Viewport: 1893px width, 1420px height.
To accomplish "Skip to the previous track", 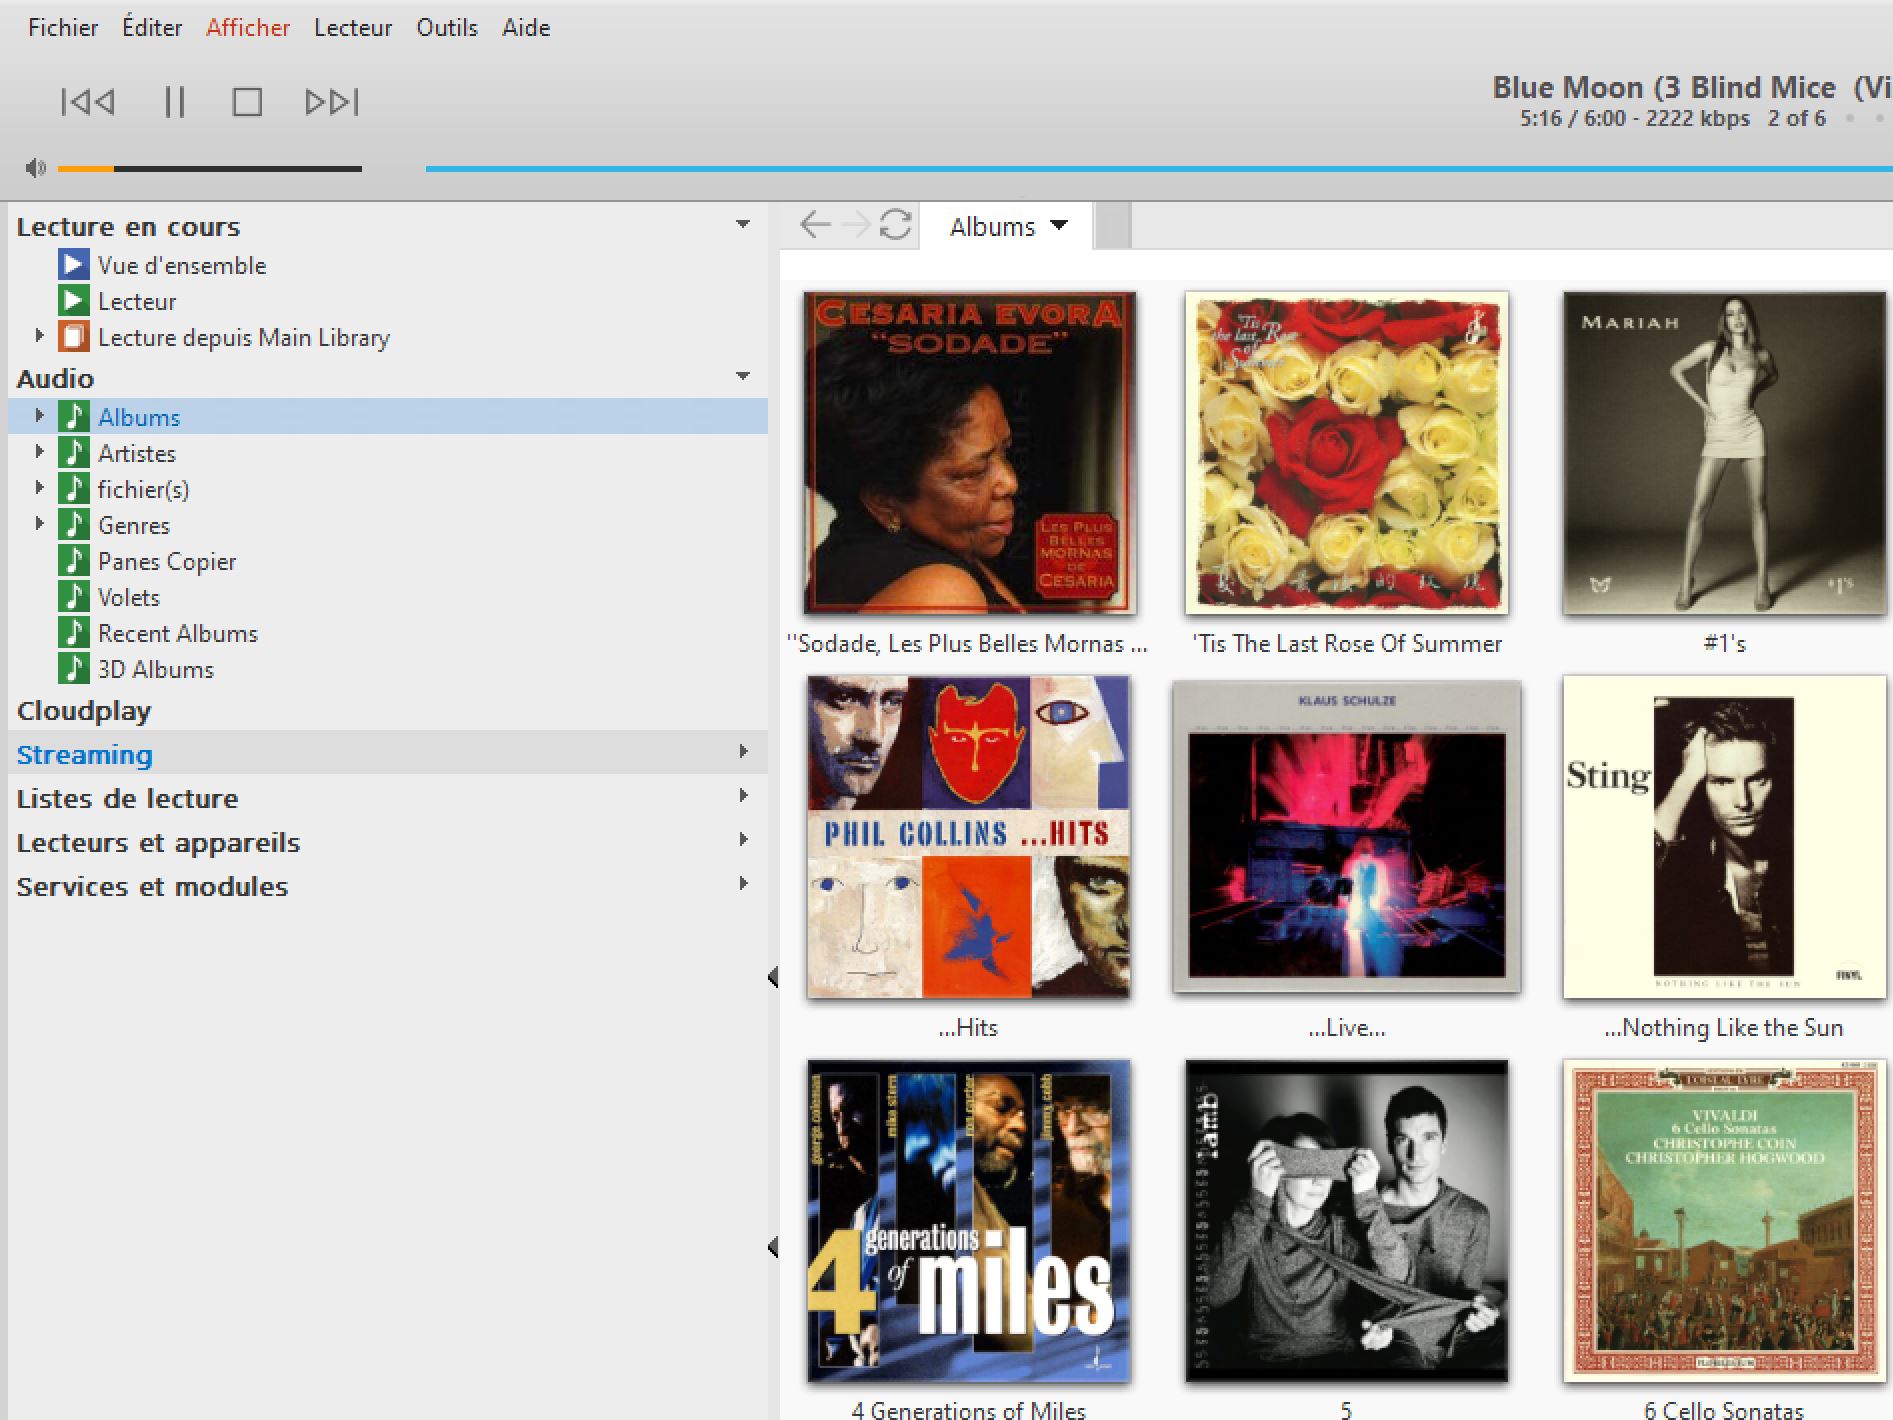I will pyautogui.click(x=88, y=102).
